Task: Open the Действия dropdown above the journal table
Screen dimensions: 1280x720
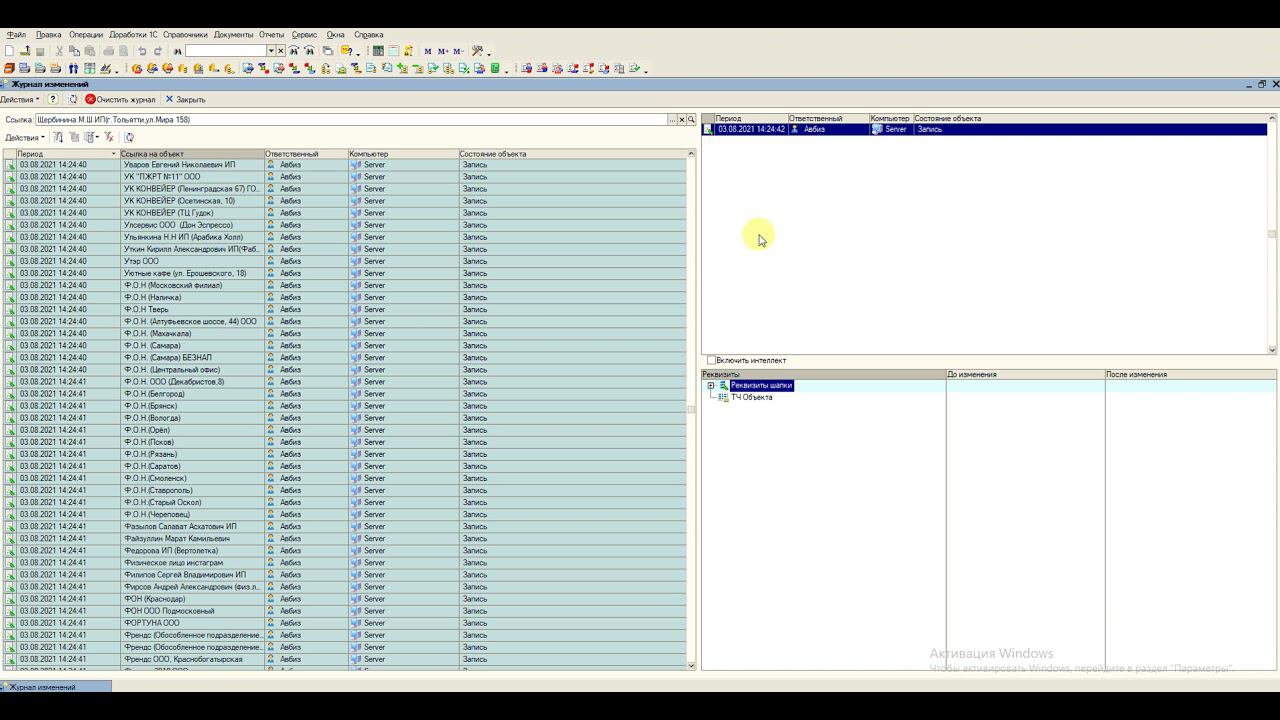Action: [x=25, y=137]
